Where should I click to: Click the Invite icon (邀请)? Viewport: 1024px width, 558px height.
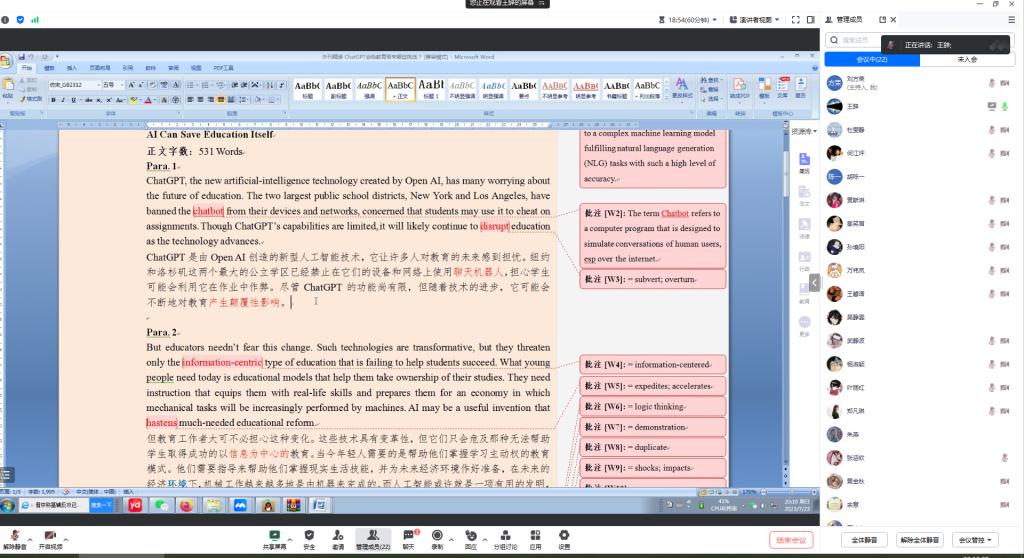coord(338,536)
